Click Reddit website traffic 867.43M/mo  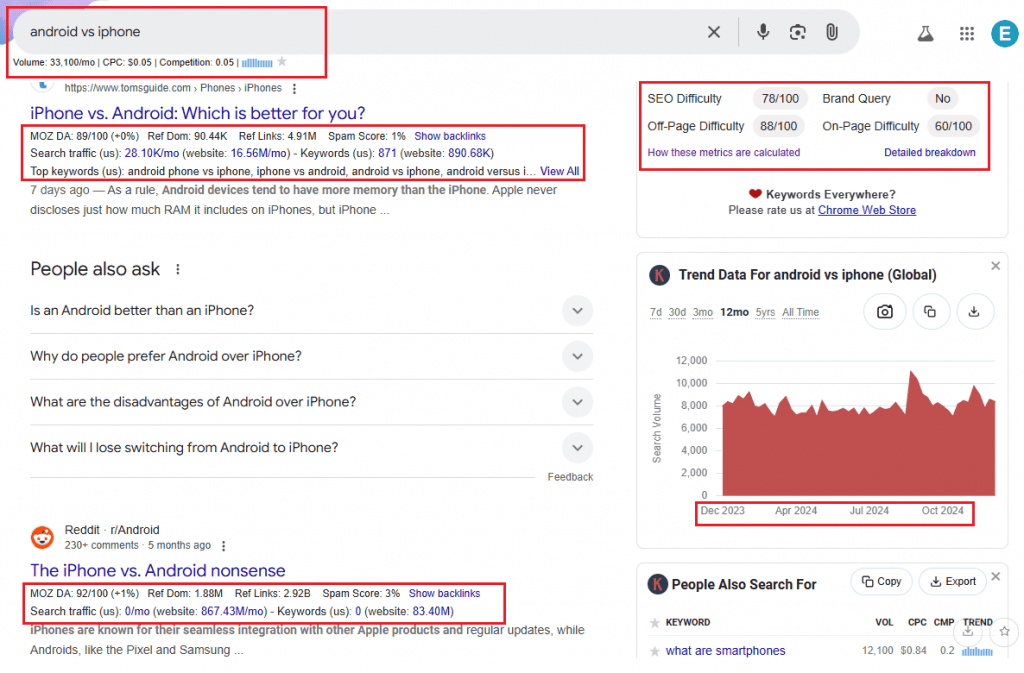click(x=232, y=612)
